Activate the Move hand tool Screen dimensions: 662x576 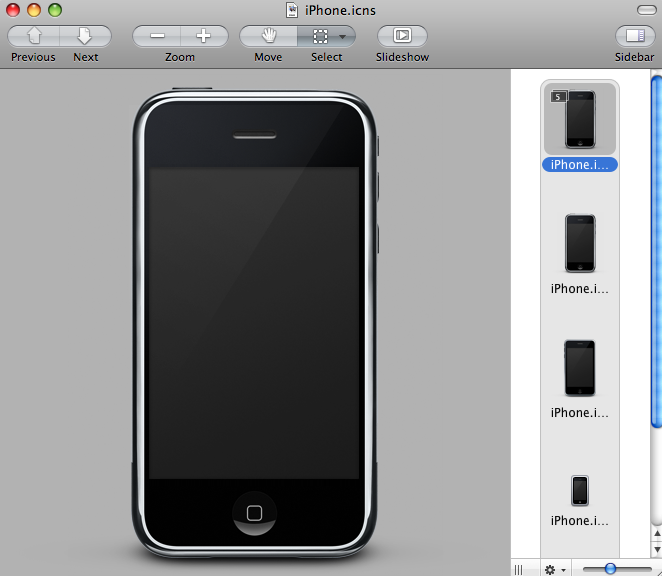(x=269, y=36)
